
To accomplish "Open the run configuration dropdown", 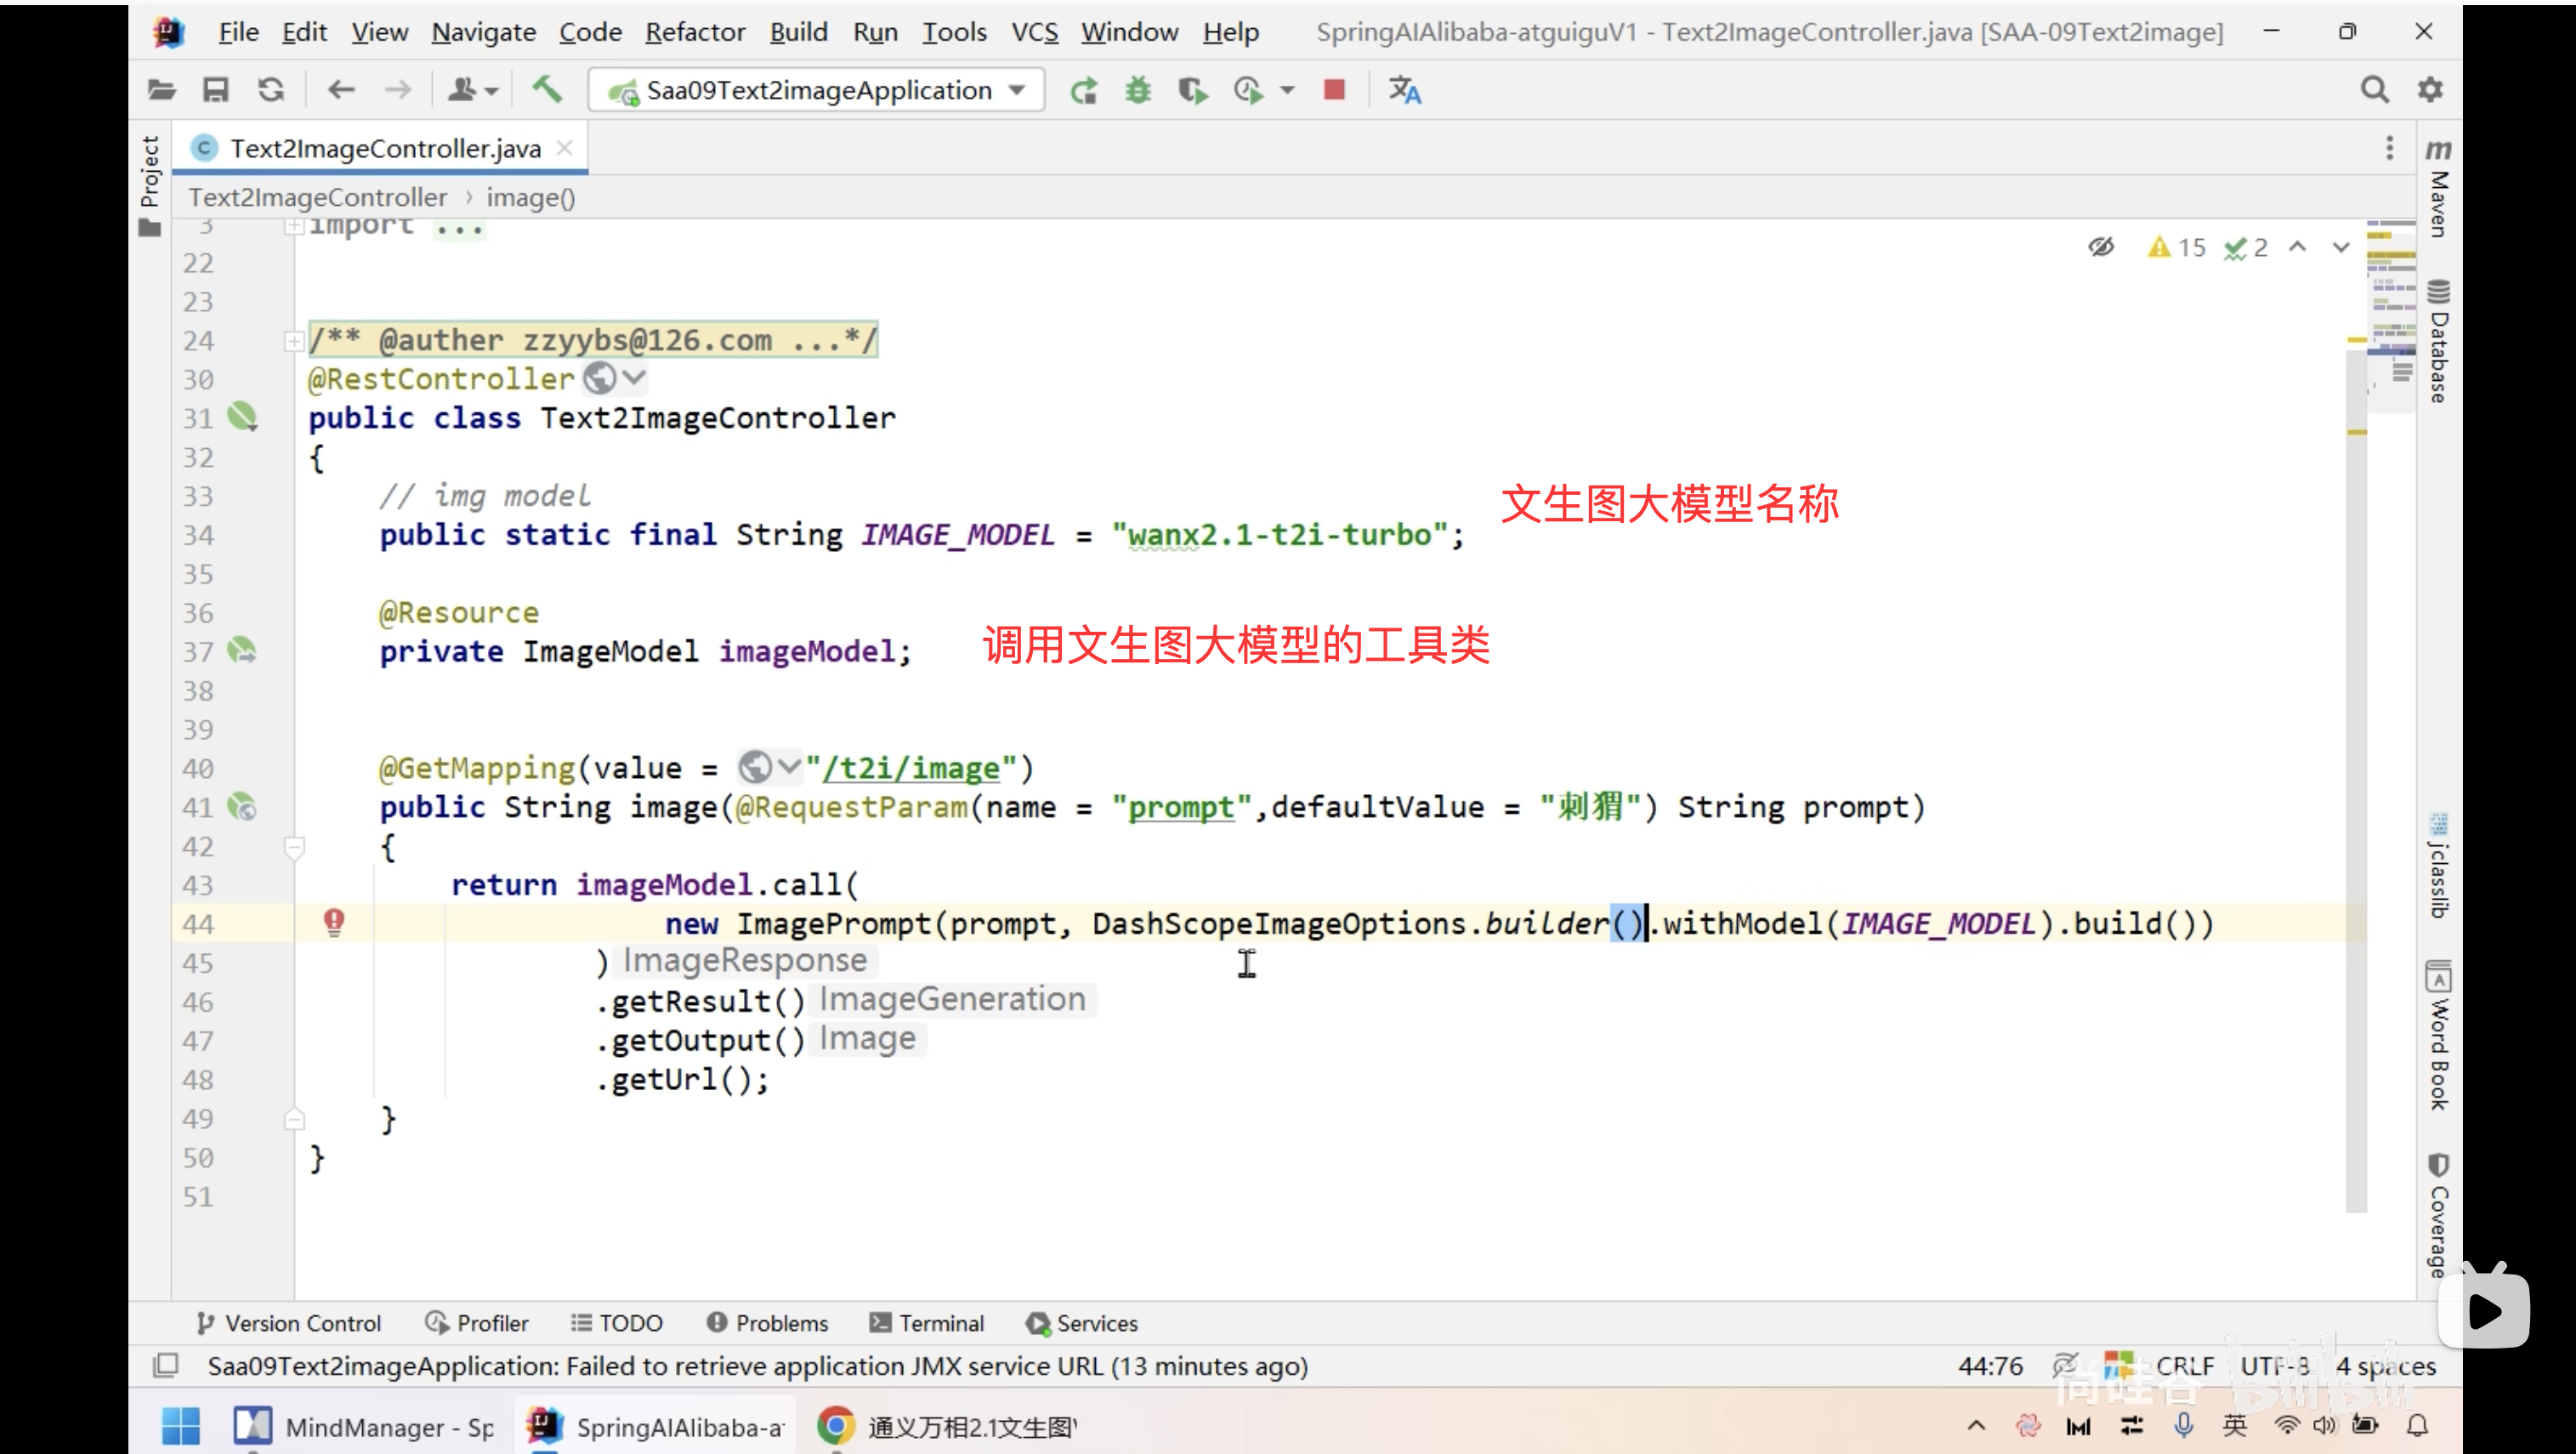I will (x=1017, y=90).
